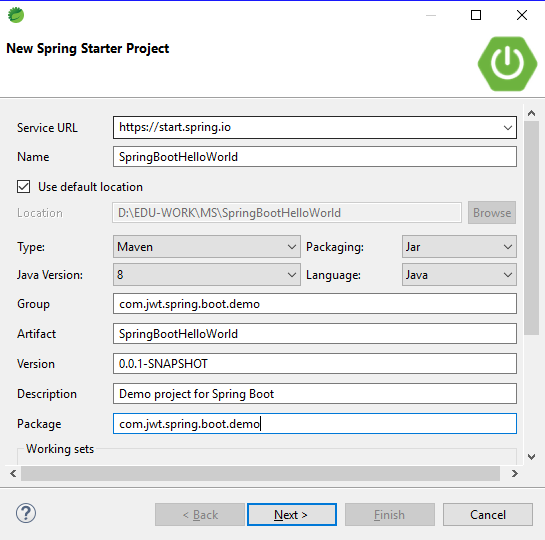The image size is (545, 540).
Task: Click the vertical scrollbar thumb
Action: 531,228
